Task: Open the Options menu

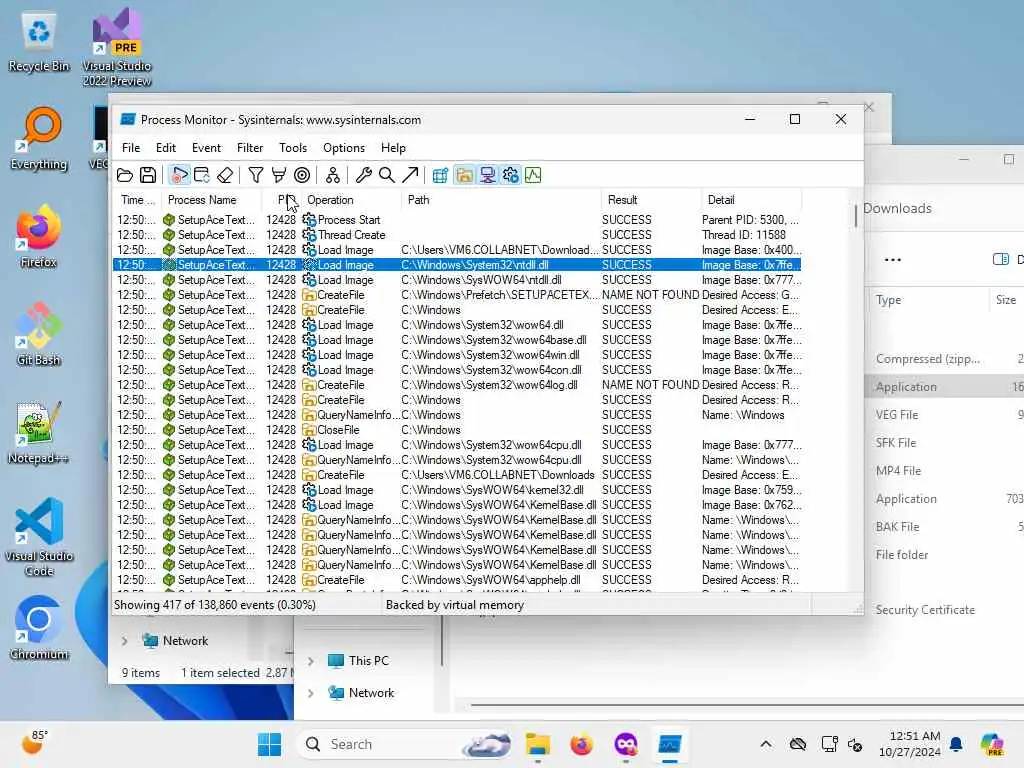Action: tap(344, 148)
